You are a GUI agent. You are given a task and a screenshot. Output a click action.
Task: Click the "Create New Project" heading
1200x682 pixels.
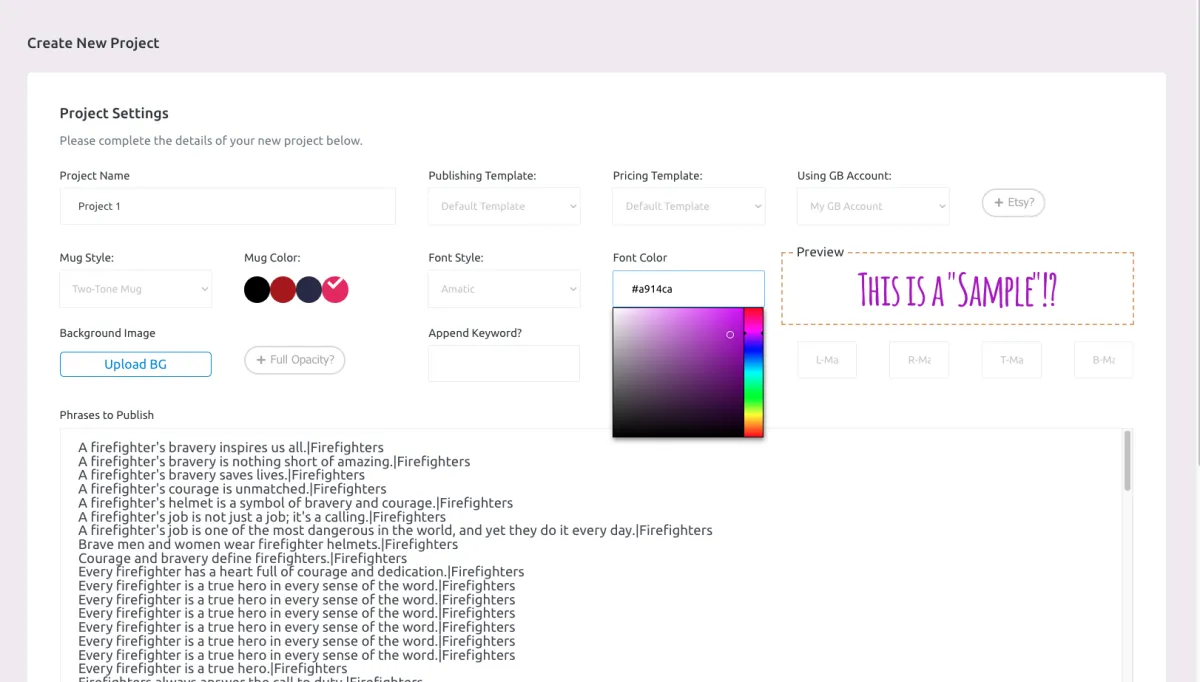point(93,43)
